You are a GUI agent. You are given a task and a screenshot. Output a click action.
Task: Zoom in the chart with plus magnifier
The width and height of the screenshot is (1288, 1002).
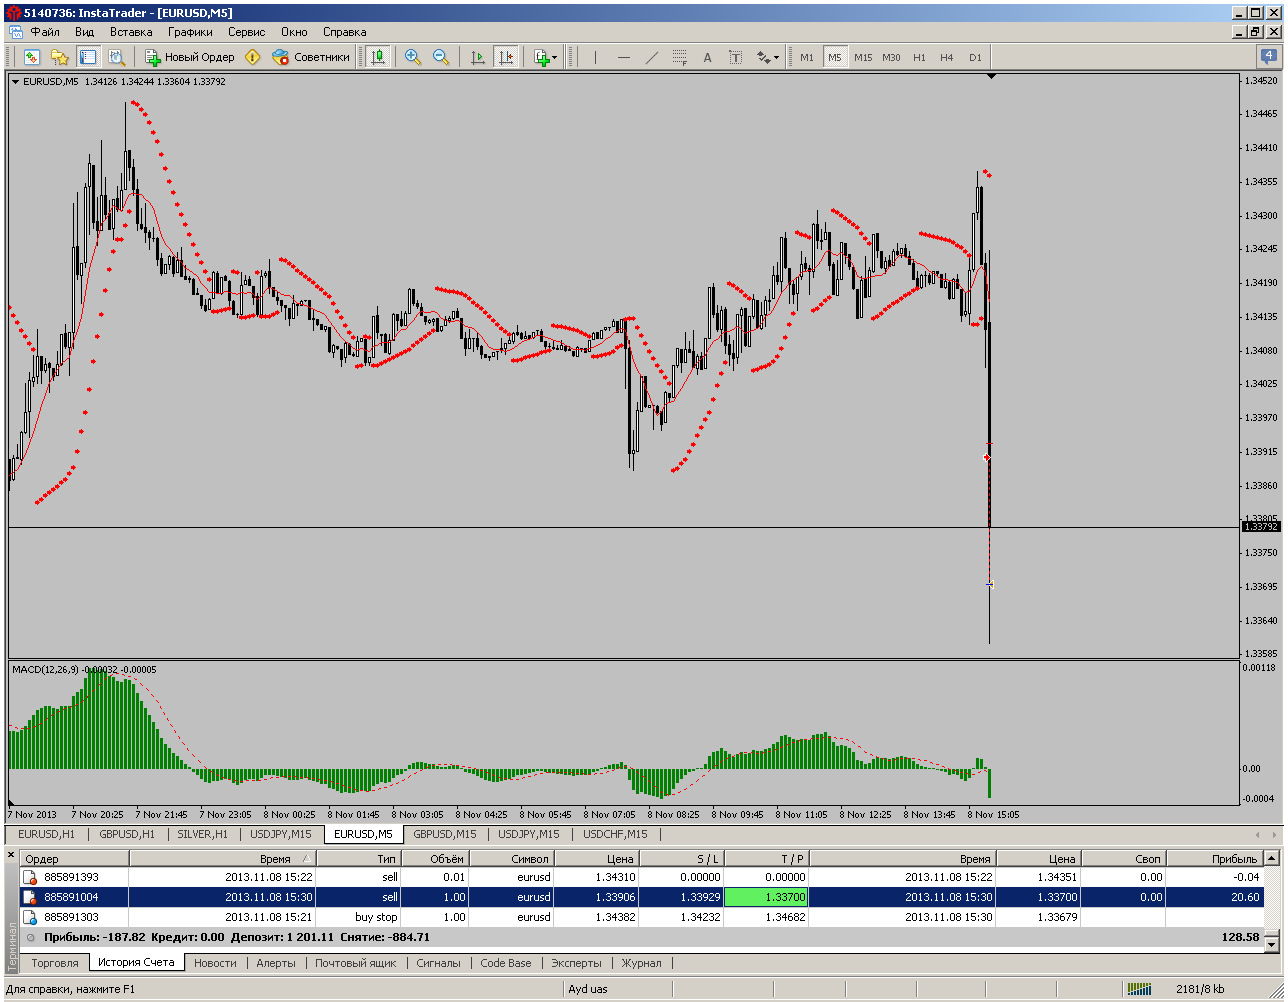click(412, 57)
